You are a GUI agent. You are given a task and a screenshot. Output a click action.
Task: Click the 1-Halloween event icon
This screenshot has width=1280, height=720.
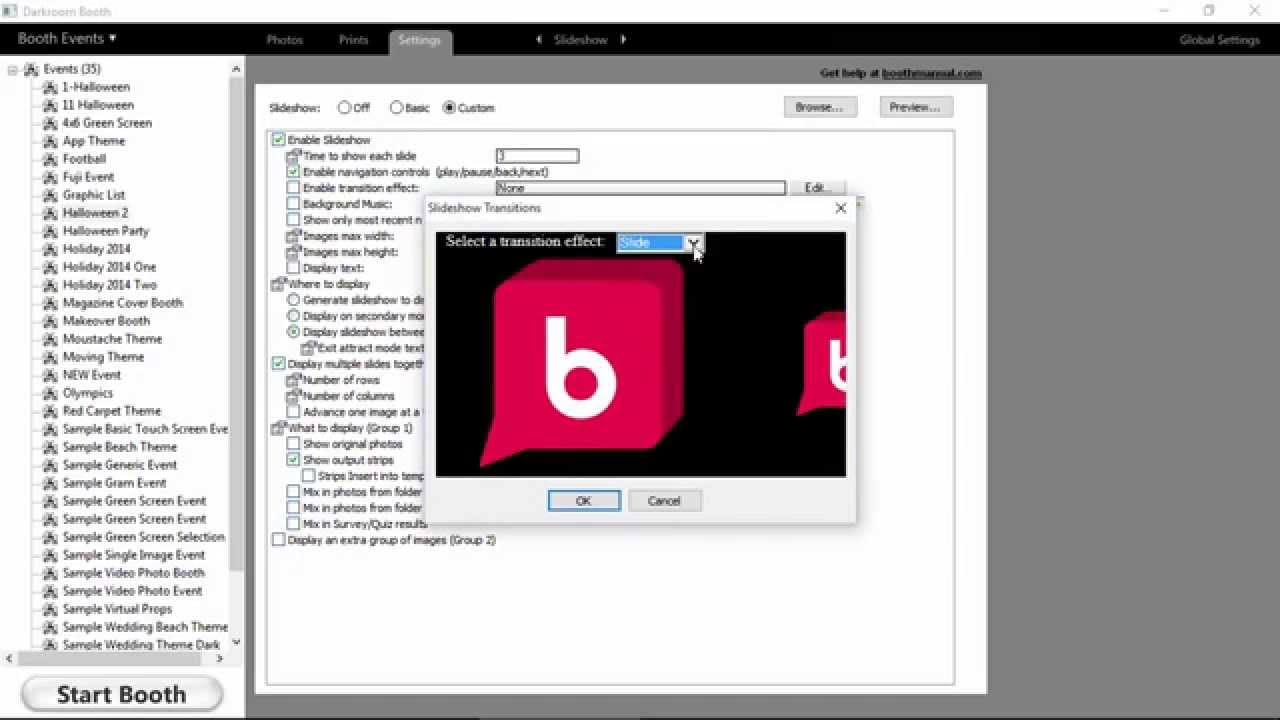pyautogui.click(x=50, y=87)
